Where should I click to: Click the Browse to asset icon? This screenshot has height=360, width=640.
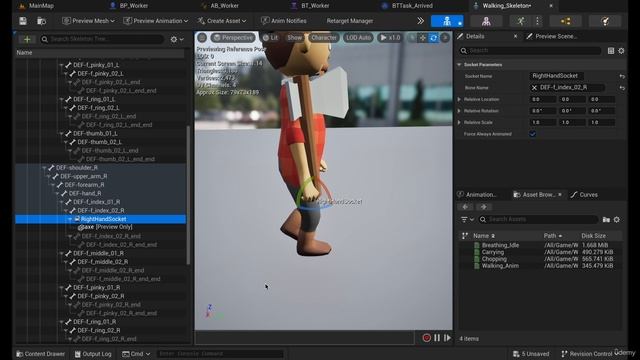pos(41,21)
